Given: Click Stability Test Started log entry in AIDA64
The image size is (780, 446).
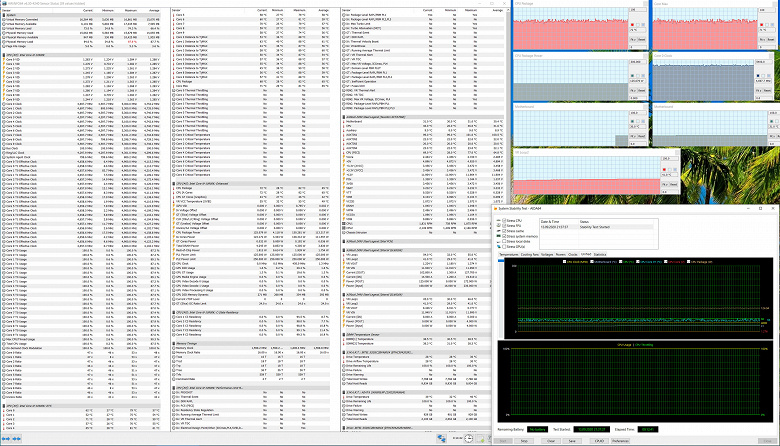Looking at the screenshot, I should (x=595, y=227).
